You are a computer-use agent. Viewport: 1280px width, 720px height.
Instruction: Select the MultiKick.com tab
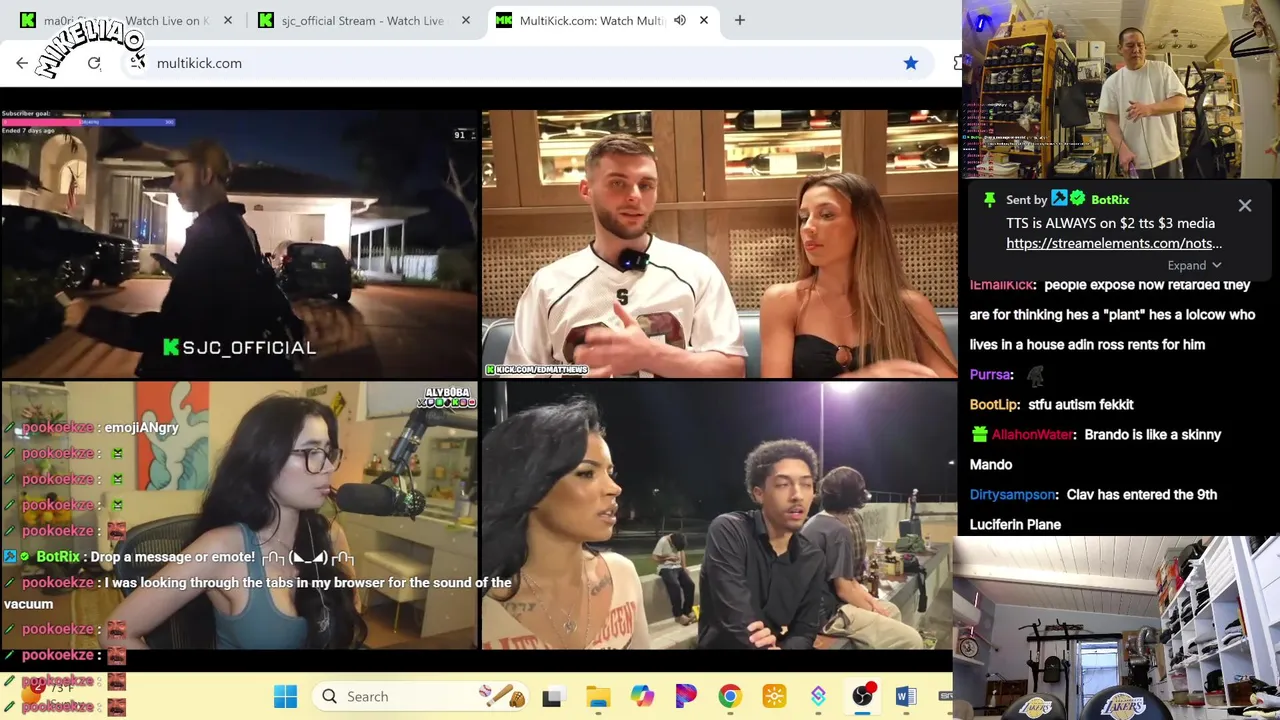(x=590, y=20)
